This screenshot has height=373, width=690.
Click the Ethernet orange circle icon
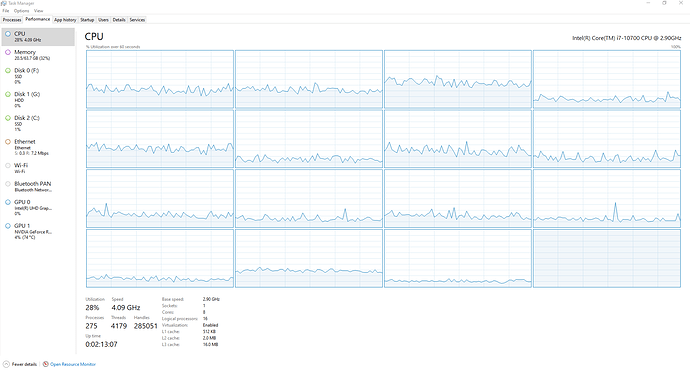(7, 142)
